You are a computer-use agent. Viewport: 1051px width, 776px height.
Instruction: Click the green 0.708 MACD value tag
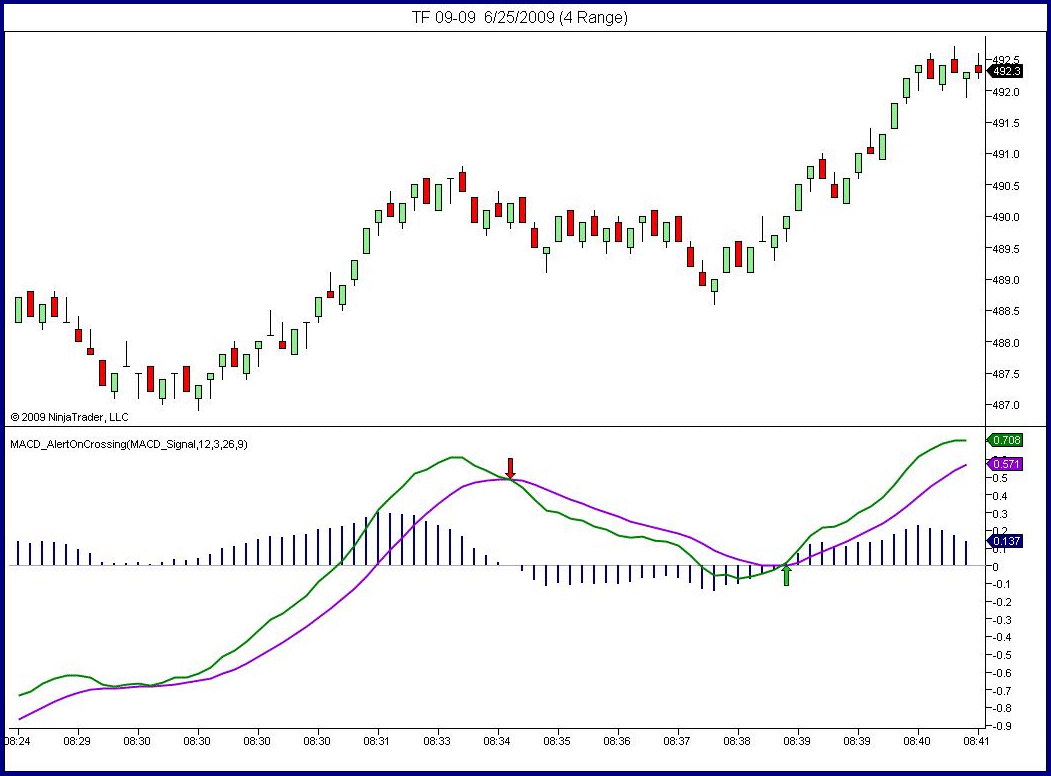point(1005,440)
